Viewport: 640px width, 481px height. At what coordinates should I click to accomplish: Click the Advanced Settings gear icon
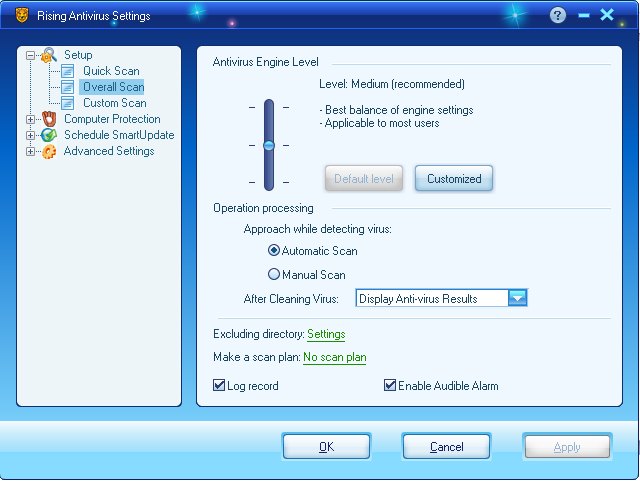49,151
